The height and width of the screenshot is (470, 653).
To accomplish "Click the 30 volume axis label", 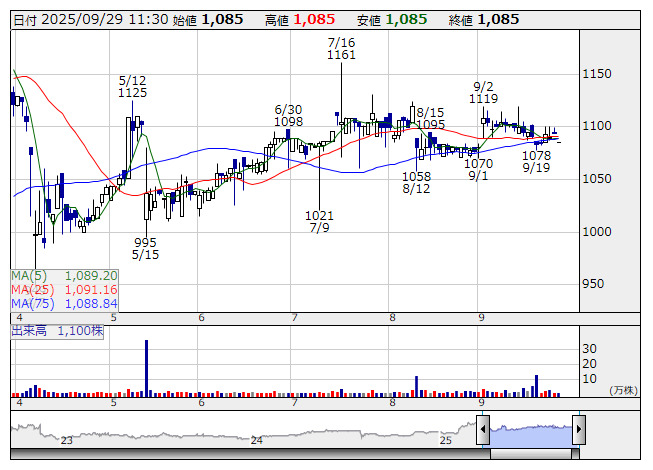I will pos(589,349).
